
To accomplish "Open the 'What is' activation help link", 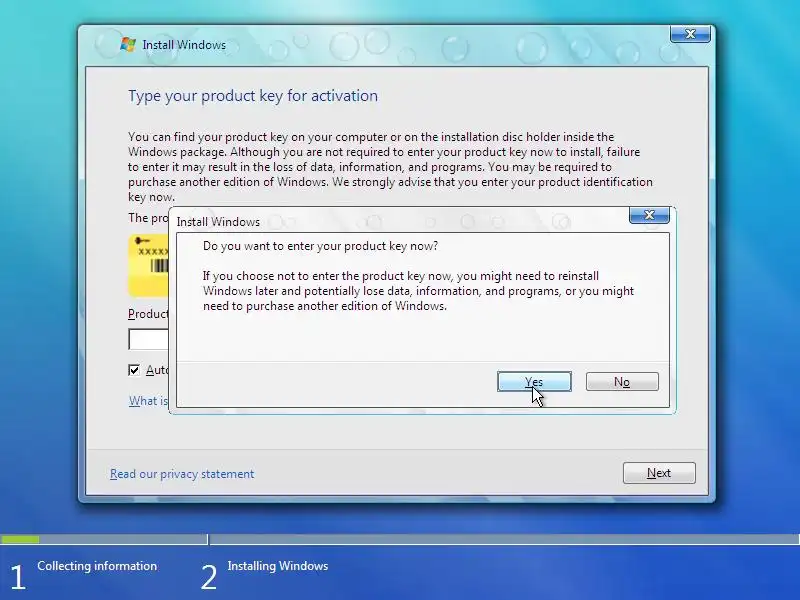I will pos(148,401).
